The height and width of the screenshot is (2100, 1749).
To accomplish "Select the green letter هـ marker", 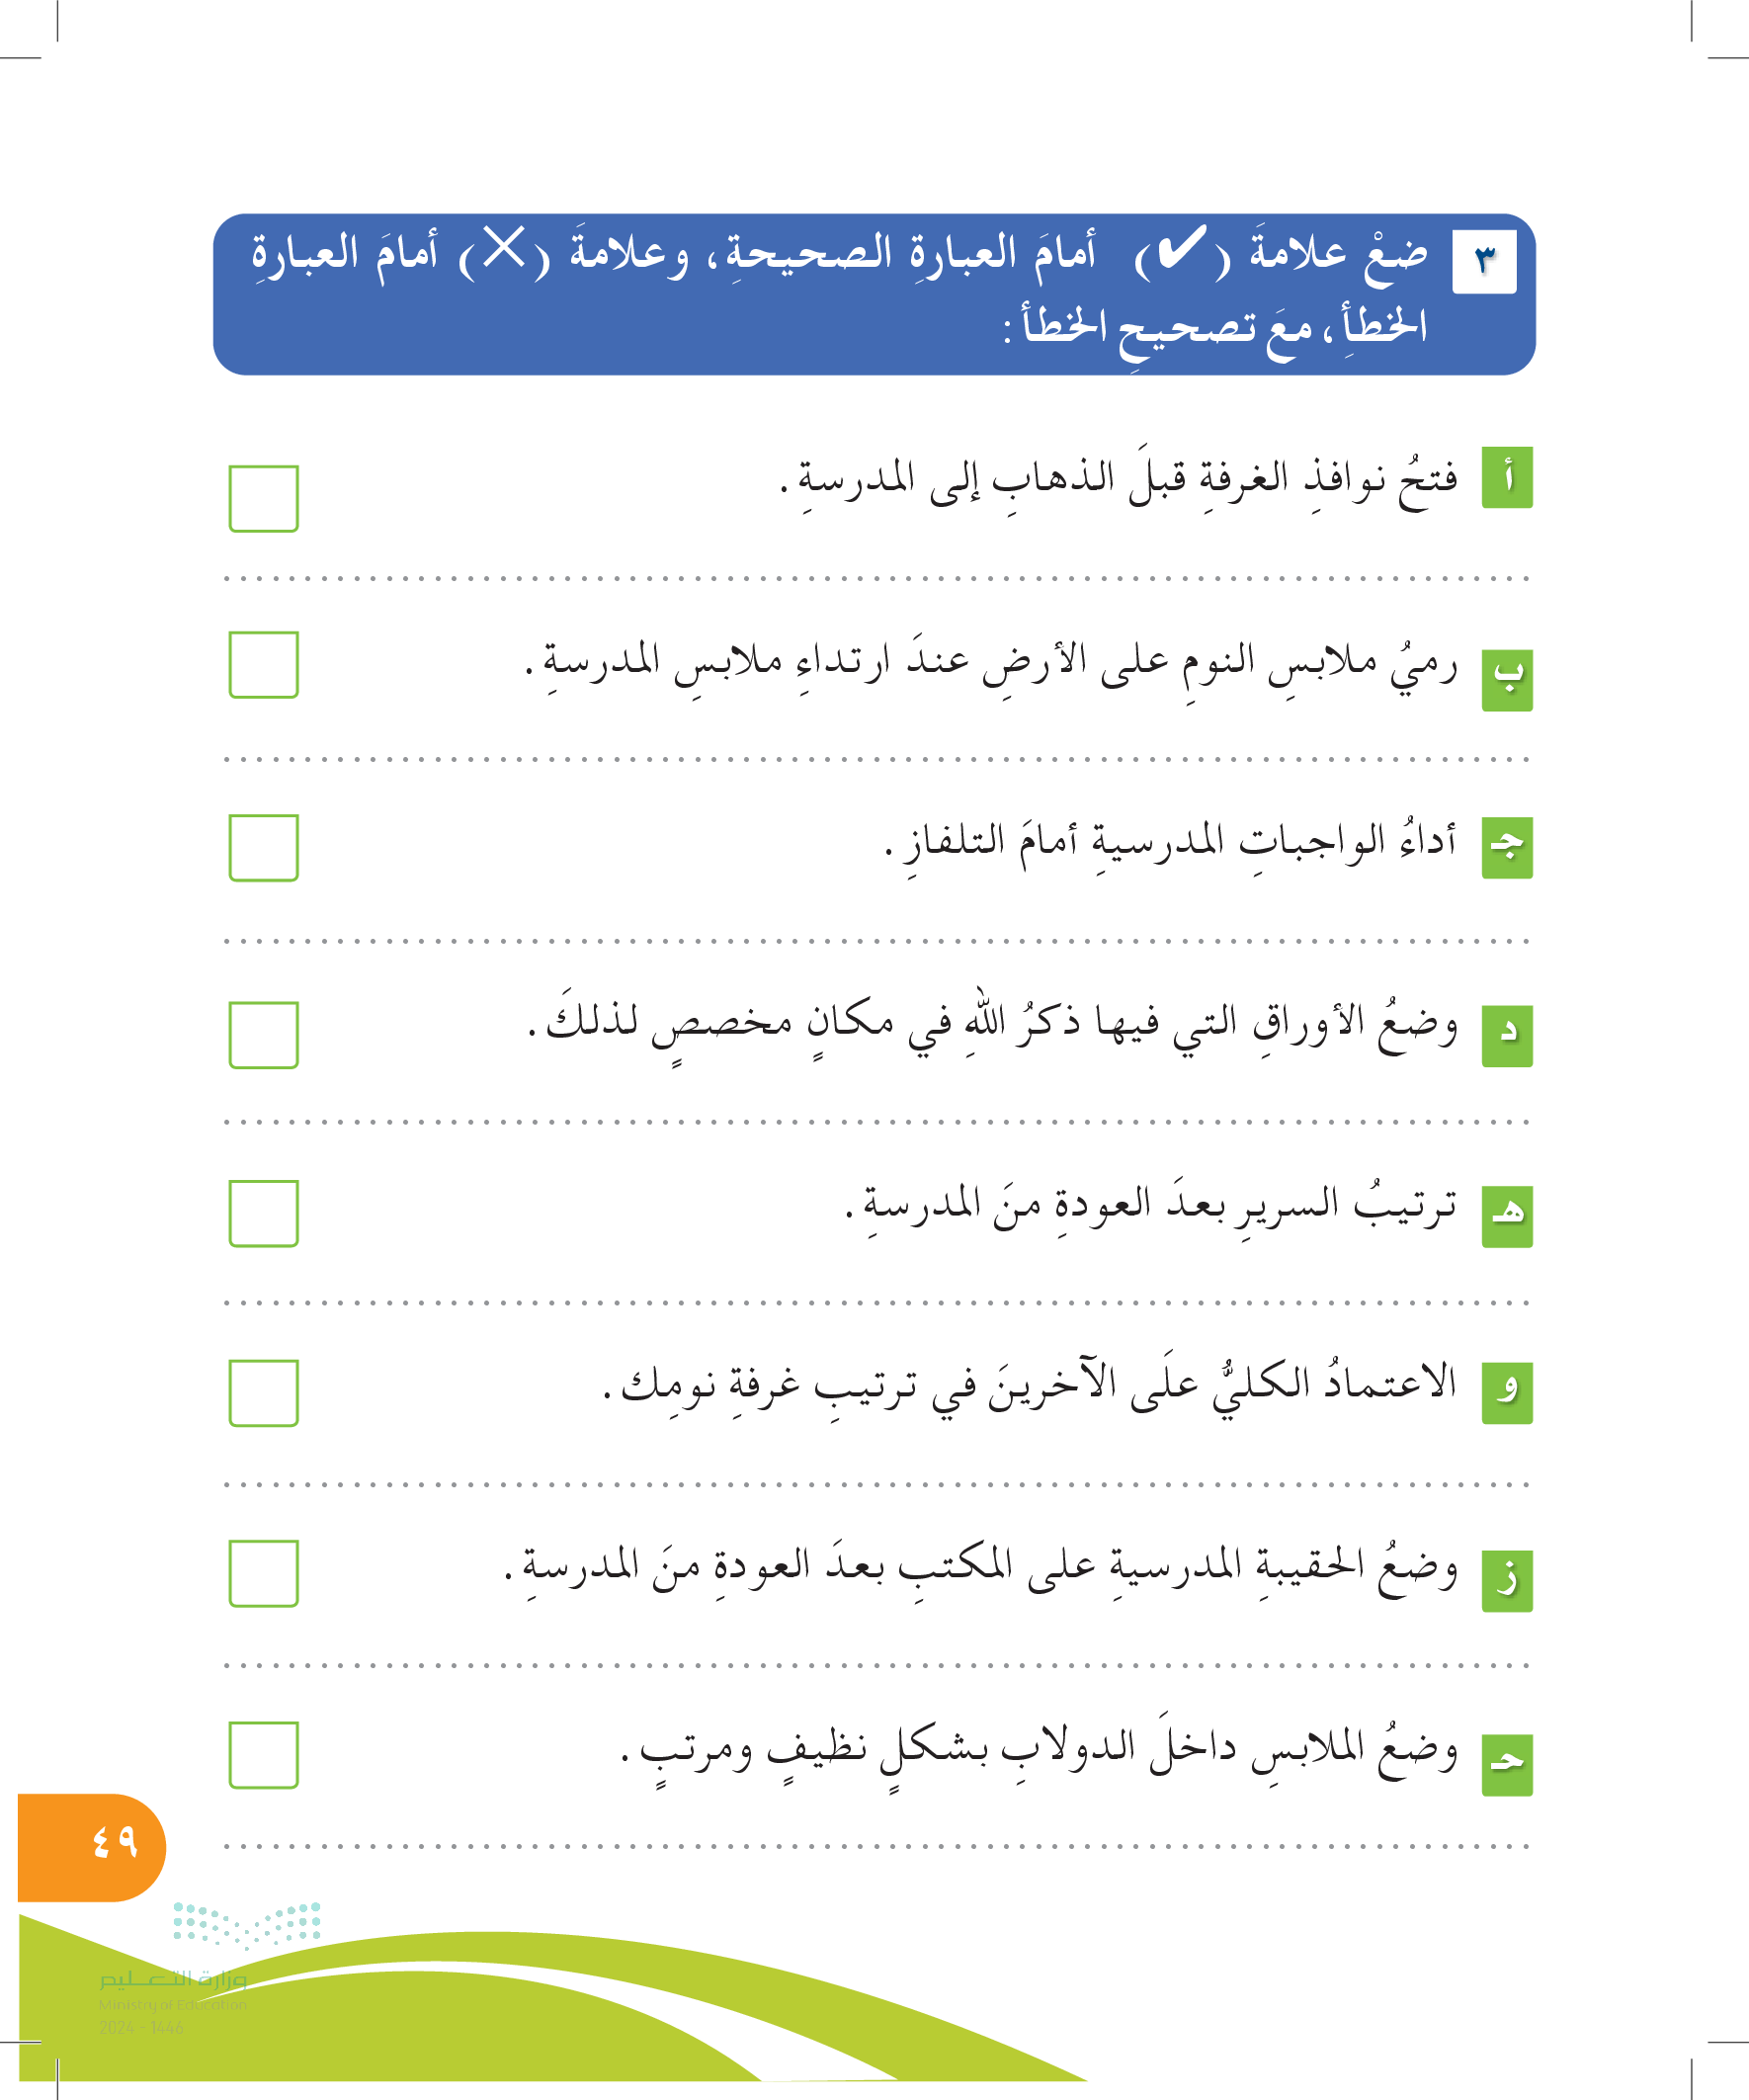I will tap(1506, 1216).
